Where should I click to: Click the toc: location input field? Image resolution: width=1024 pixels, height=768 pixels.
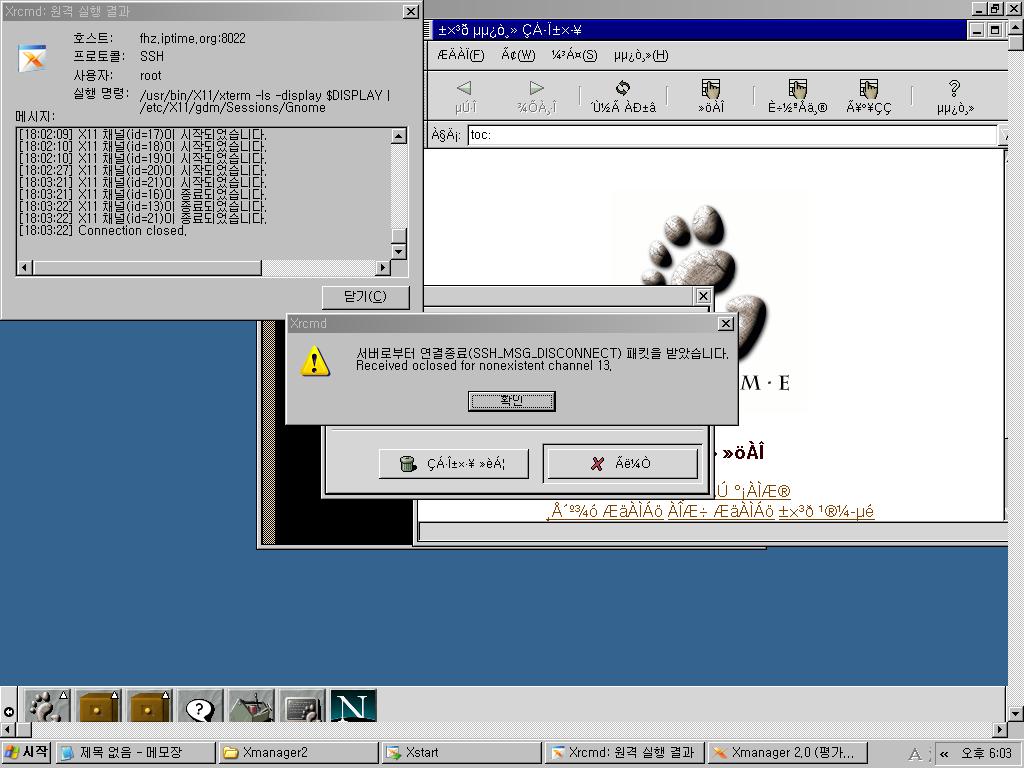click(x=732, y=135)
